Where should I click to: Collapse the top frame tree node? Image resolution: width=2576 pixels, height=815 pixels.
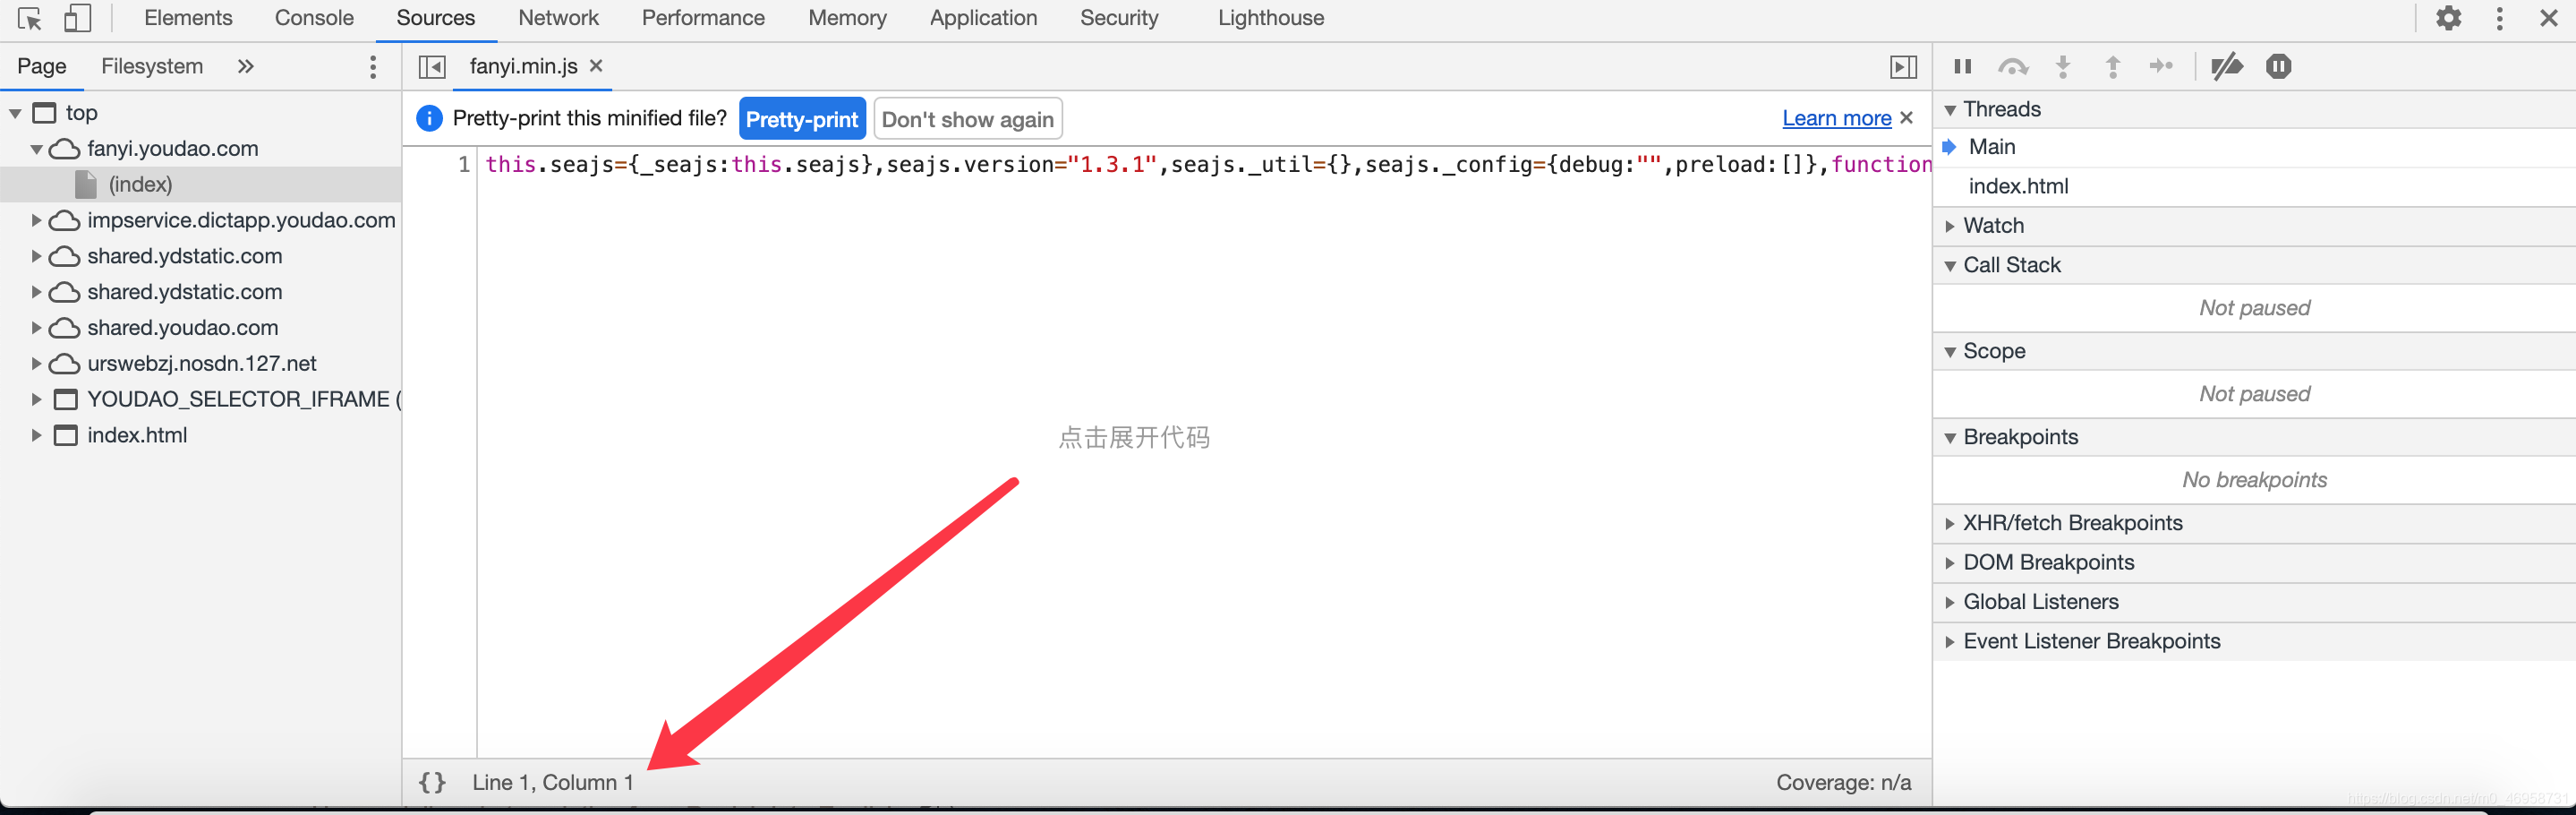(x=16, y=113)
